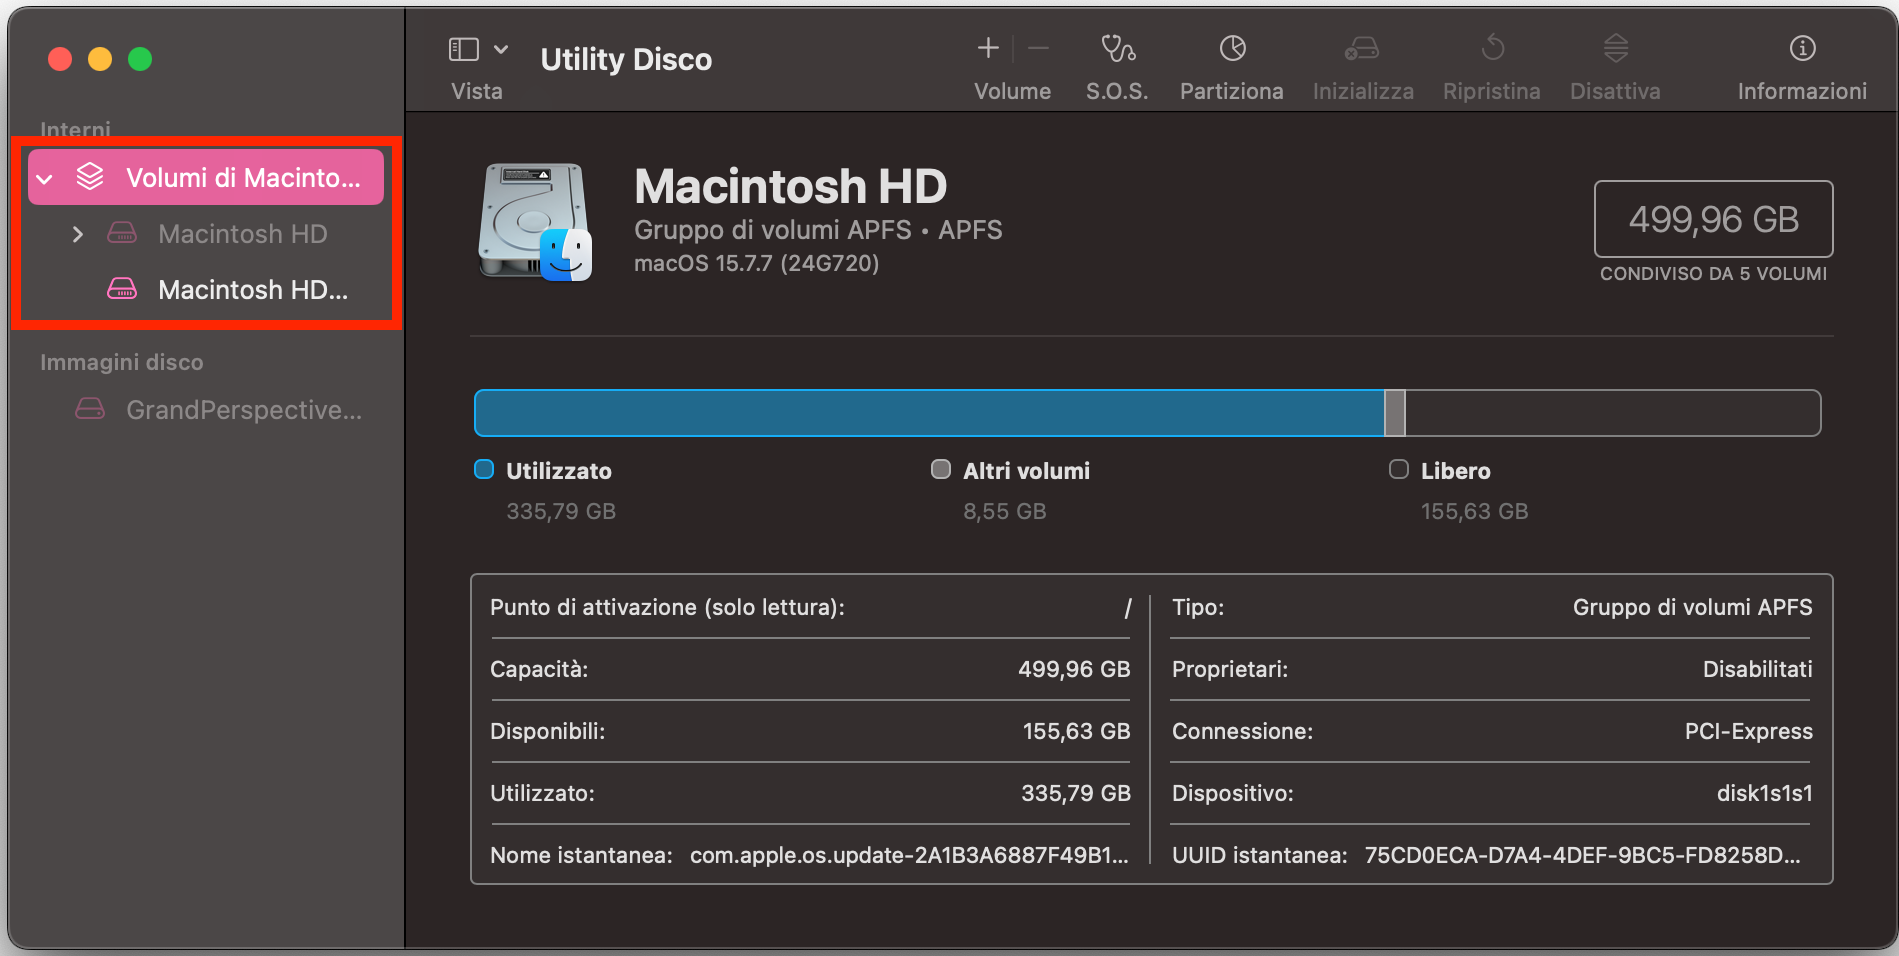Click 'Gruppo di volumi APFS • APFS' subtitle

pos(818,230)
